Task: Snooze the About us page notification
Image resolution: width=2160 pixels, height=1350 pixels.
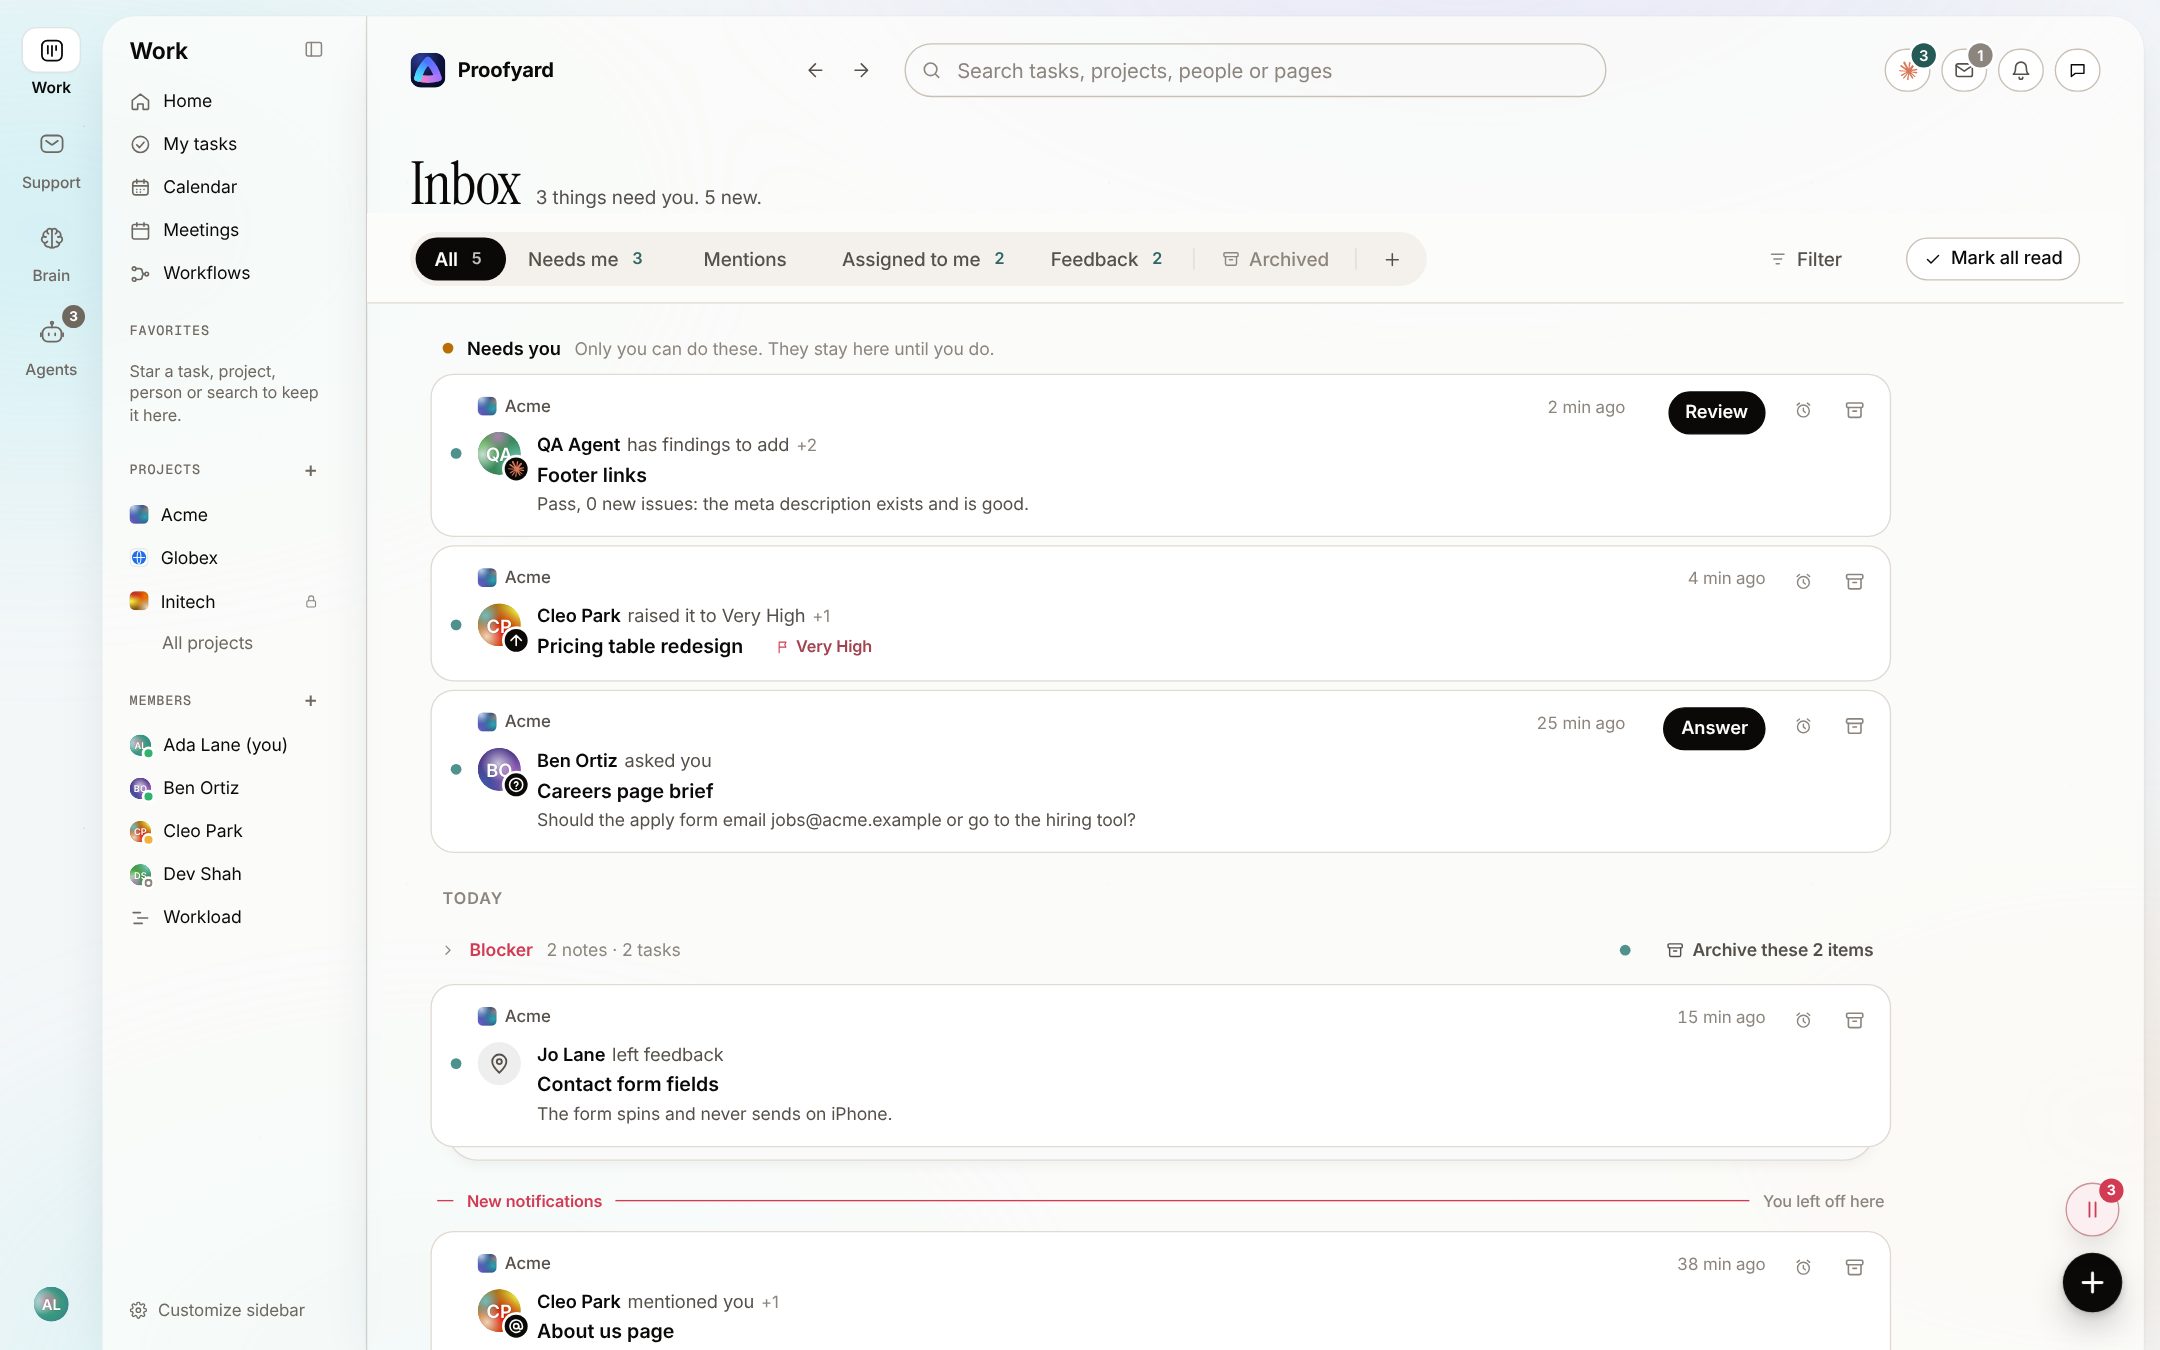Action: point(1803,1267)
